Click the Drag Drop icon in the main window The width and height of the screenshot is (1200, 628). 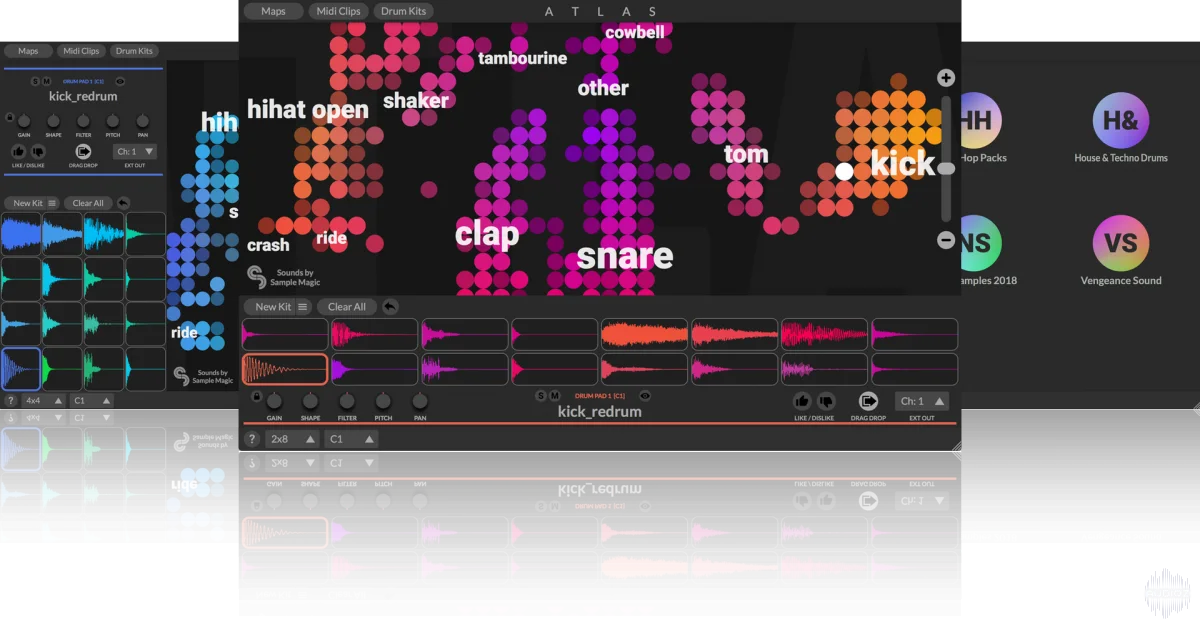[x=868, y=401]
